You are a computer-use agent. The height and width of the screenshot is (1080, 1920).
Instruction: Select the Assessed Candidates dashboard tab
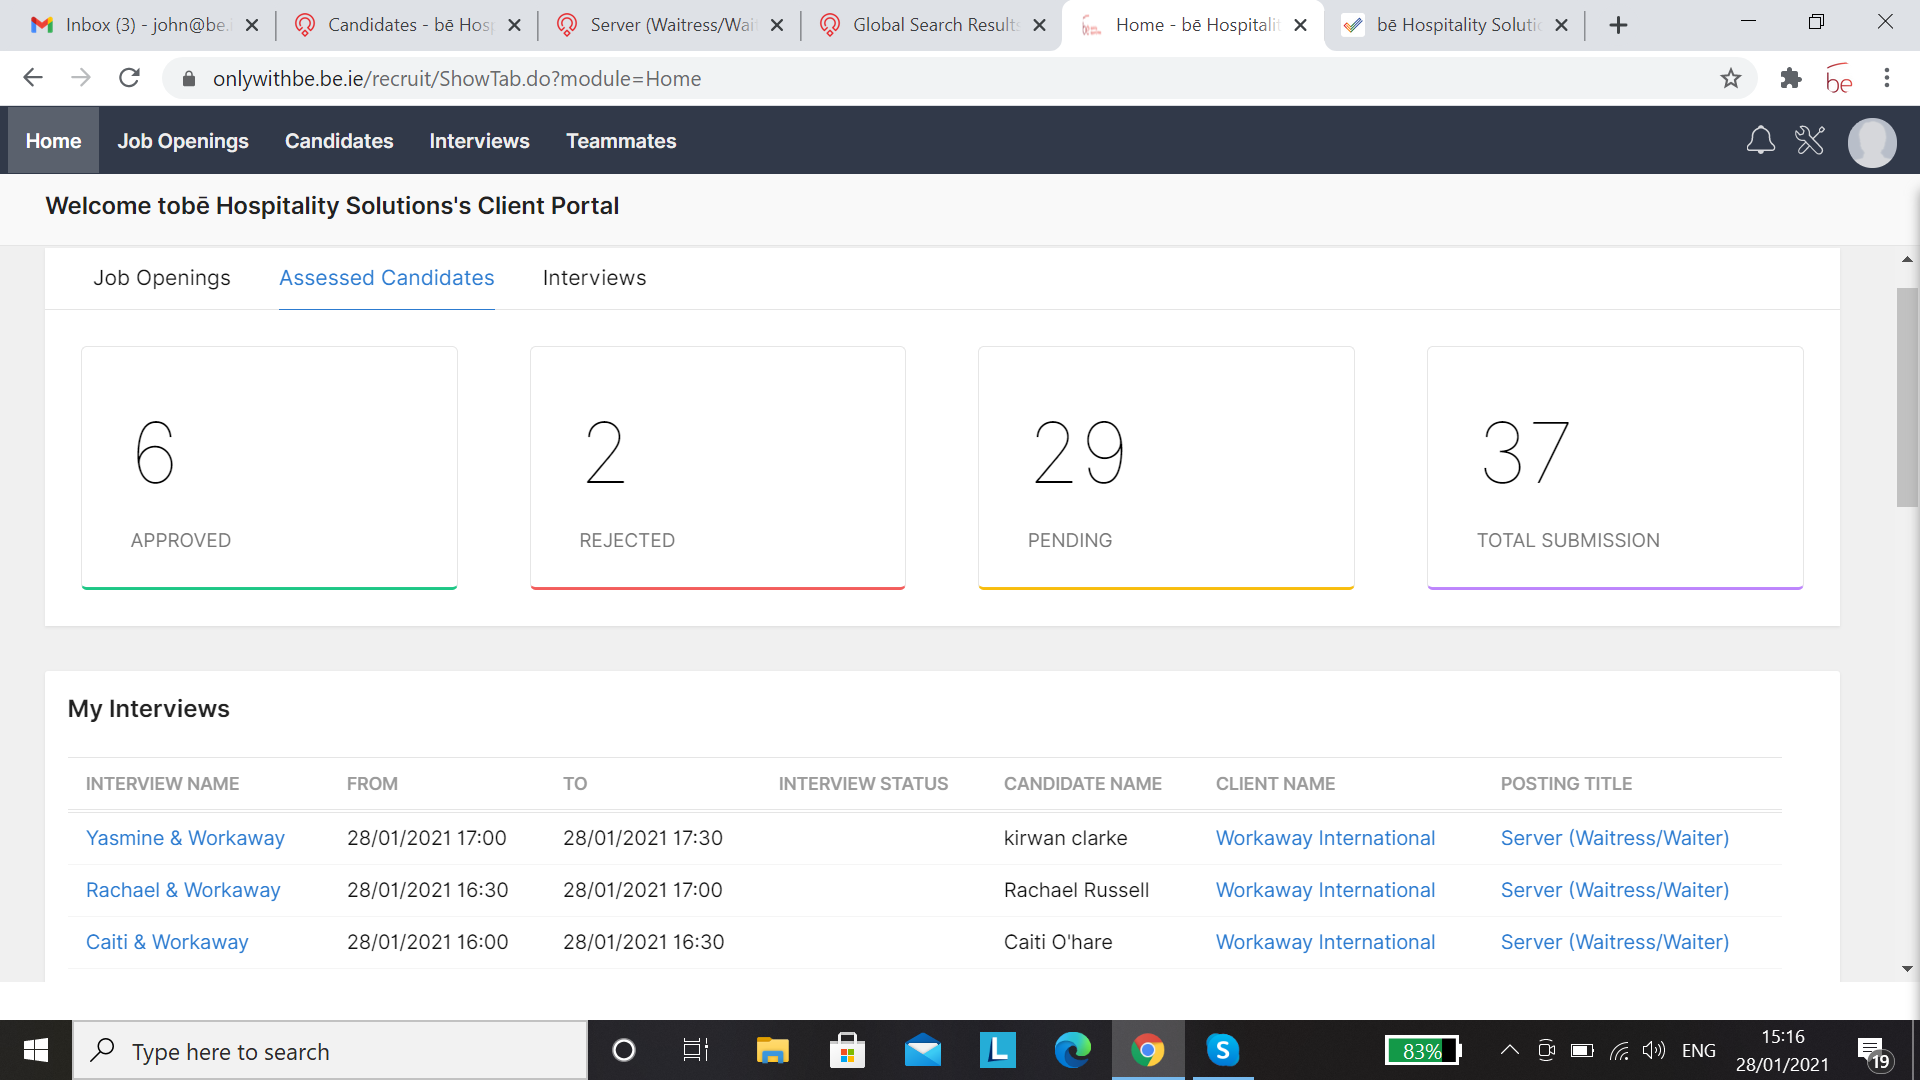pyautogui.click(x=387, y=278)
